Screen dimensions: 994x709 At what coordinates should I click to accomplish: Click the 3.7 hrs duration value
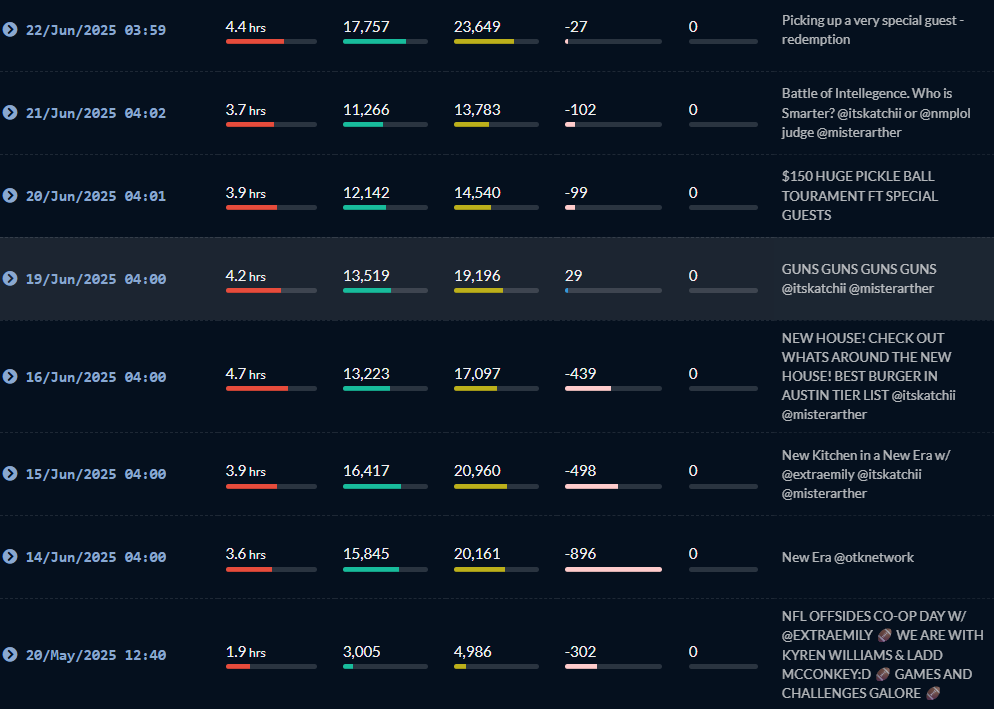tap(245, 110)
